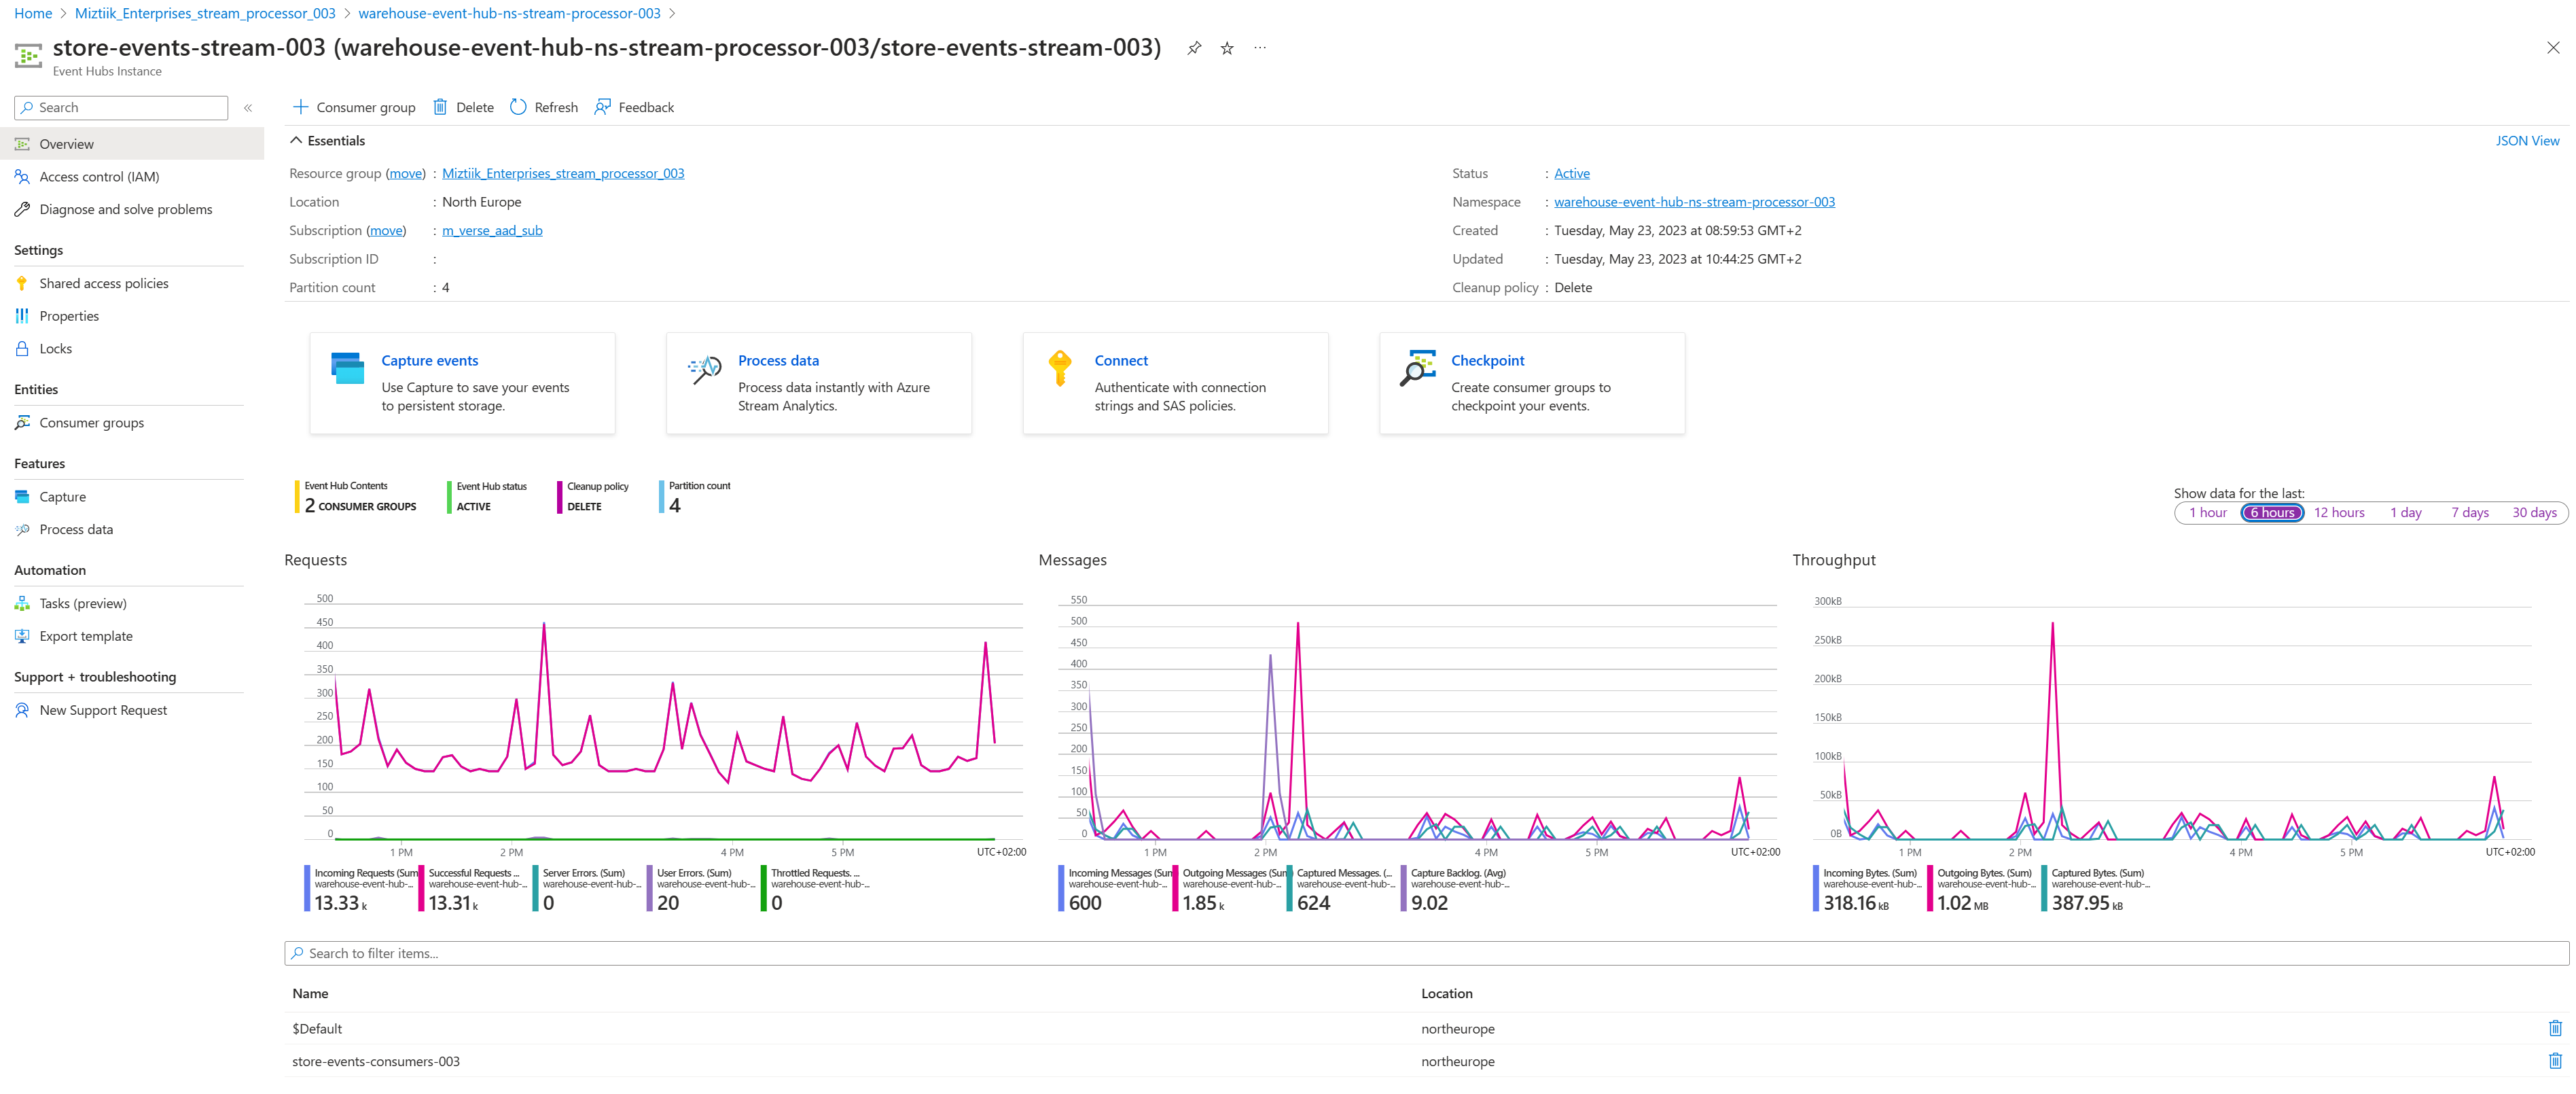This screenshot has height=1094, width=2576.
Task: Open Shared access policies in menu
Action: (104, 284)
